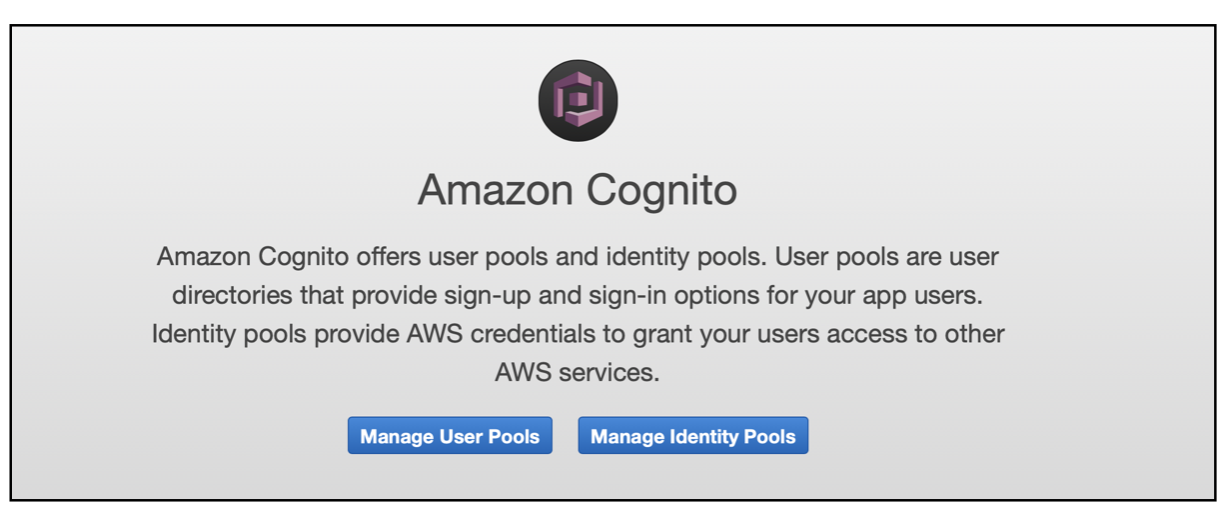Select the first line of the description paragraph

point(577,257)
